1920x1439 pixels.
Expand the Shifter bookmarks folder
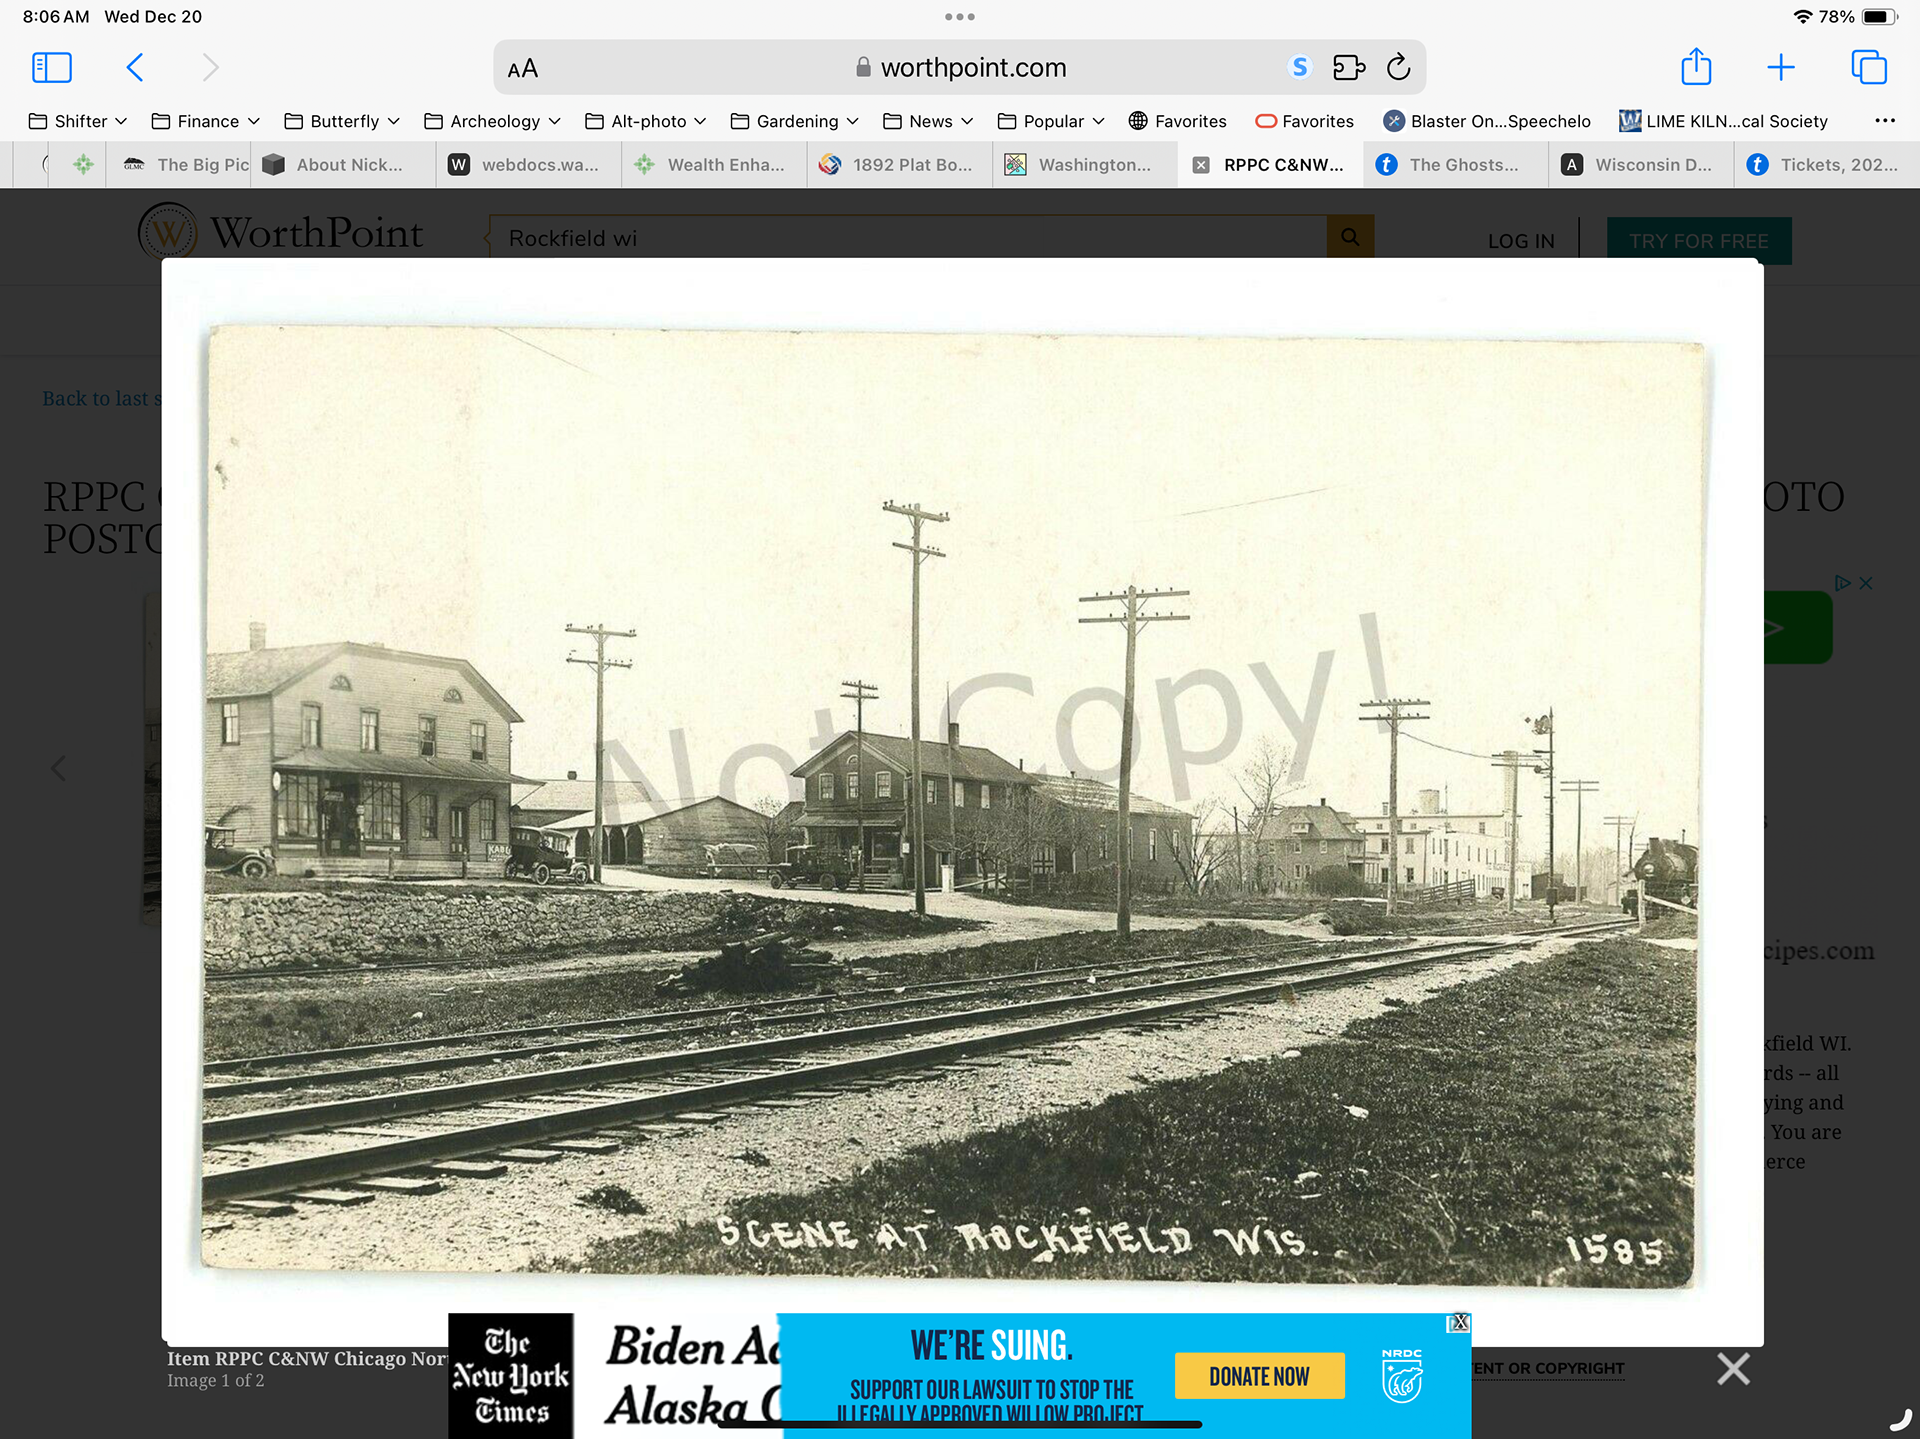(78, 121)
